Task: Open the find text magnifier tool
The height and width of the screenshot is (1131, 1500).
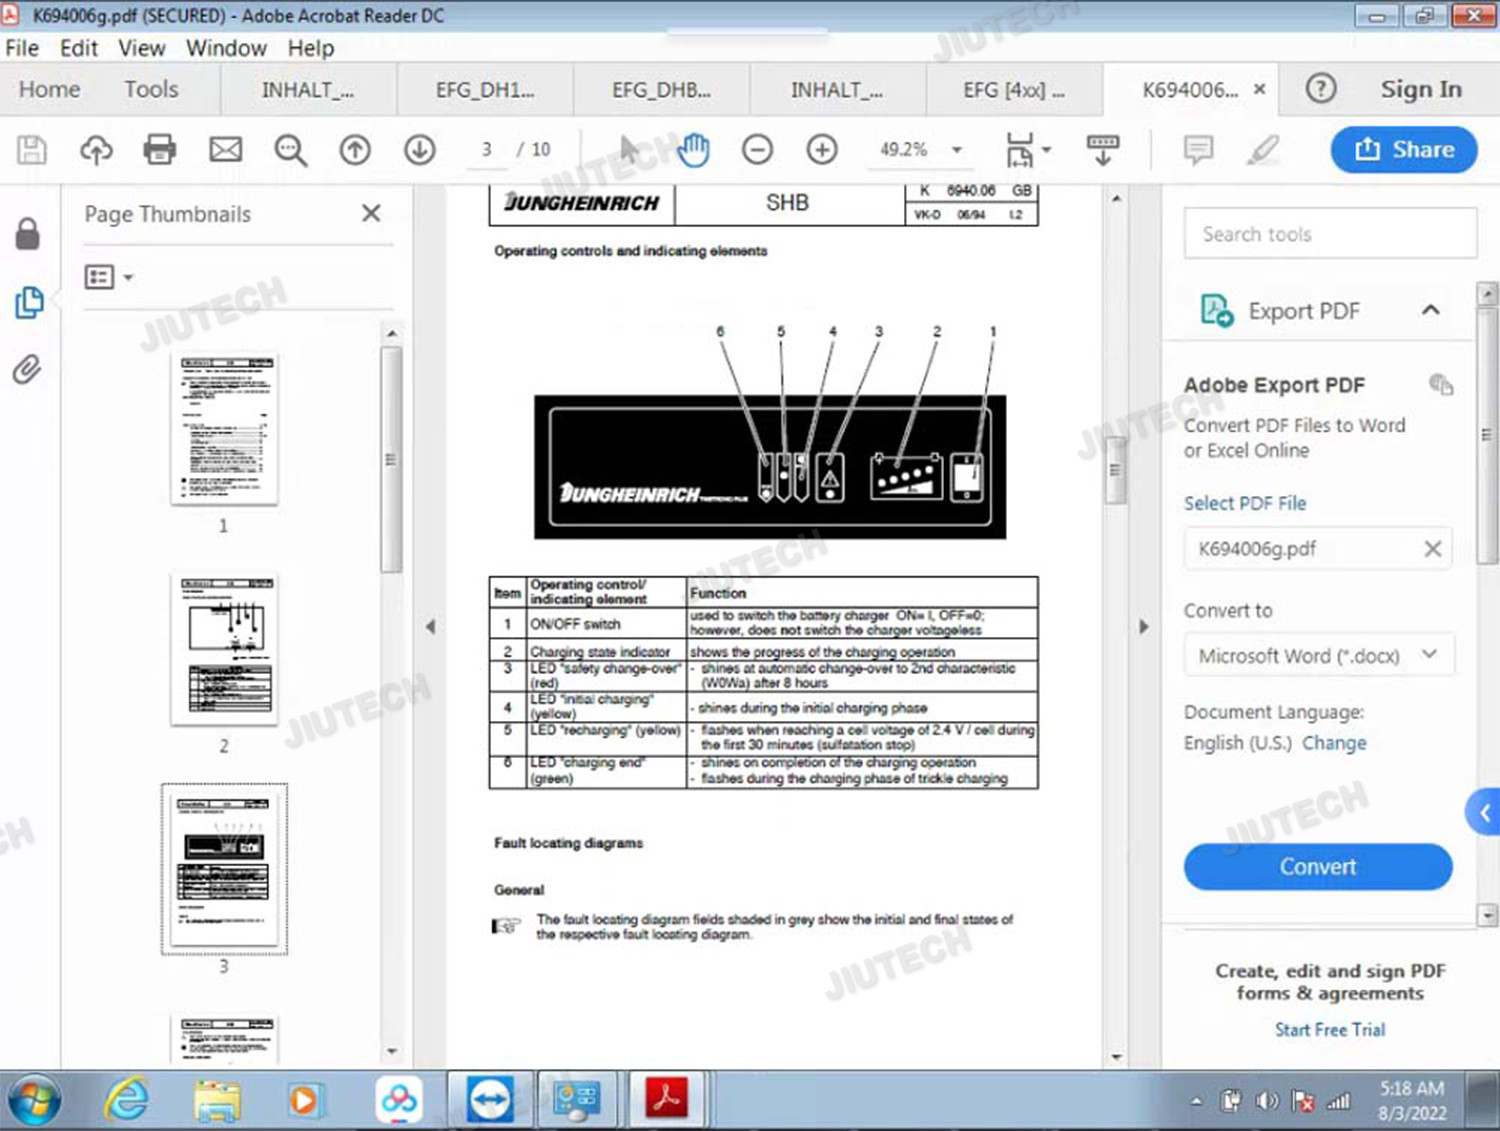Action: tap(291, 150)
